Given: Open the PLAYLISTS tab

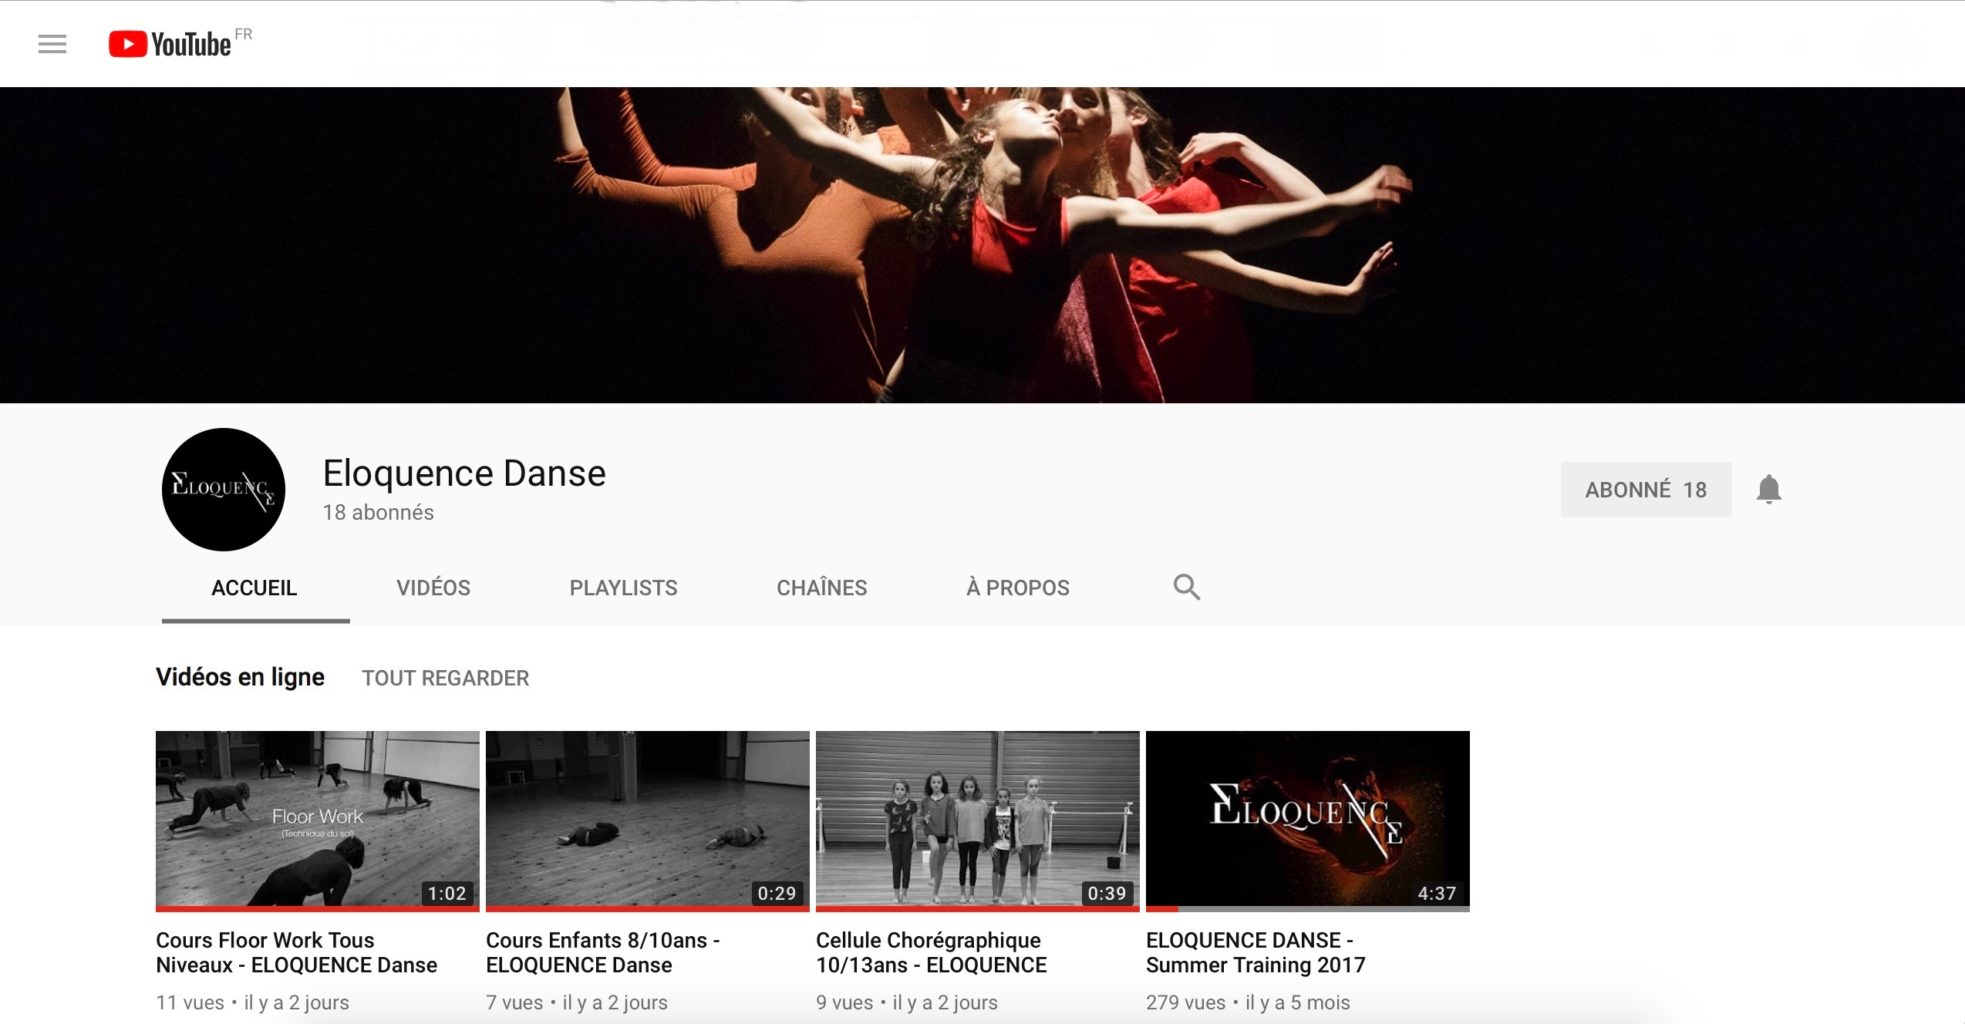Looking at the screenshot, I should [623, 588].
